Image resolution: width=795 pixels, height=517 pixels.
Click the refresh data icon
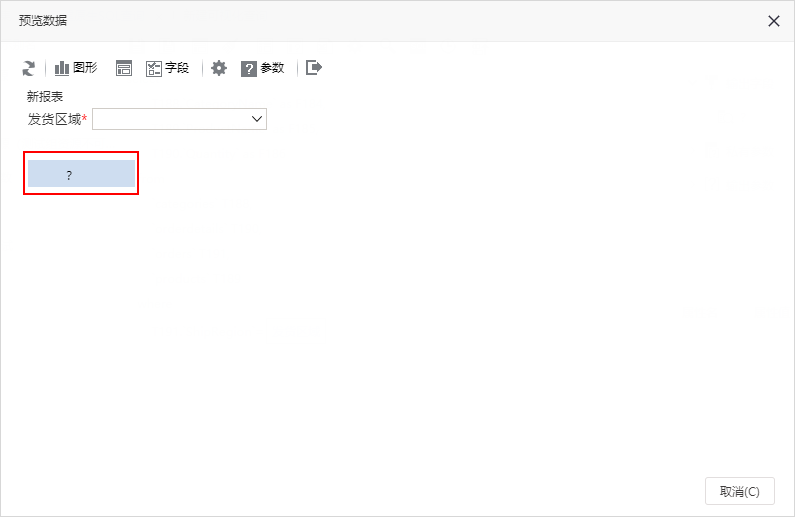(x=28, y=68)
